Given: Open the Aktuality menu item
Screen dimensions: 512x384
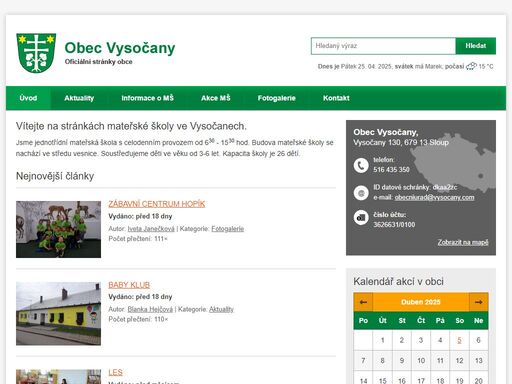Looking at the screenshot, I should 79,98.
